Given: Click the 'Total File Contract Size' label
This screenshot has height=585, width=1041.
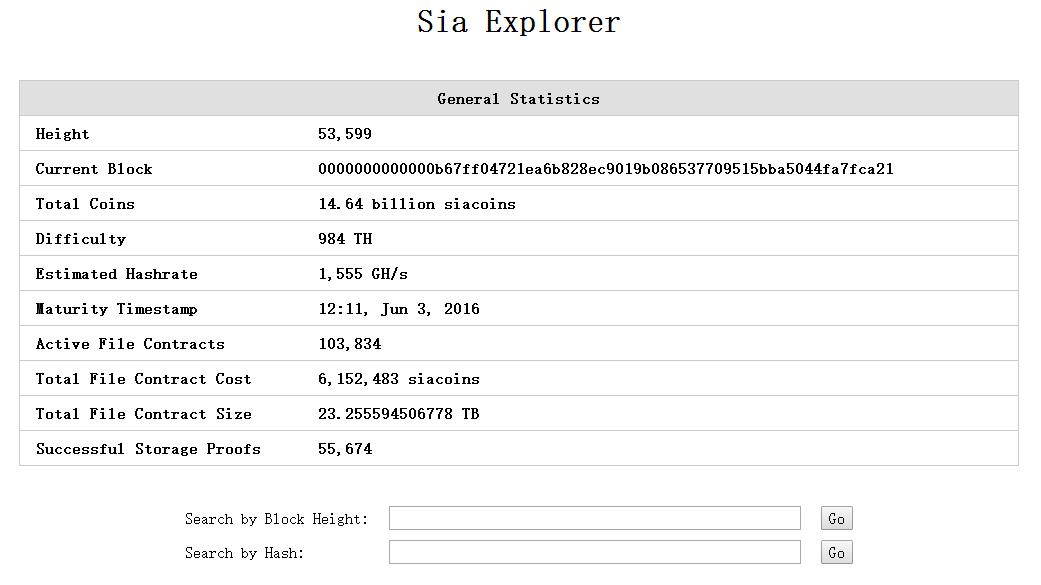Looking at the screenshot, I should pos(143,414).
